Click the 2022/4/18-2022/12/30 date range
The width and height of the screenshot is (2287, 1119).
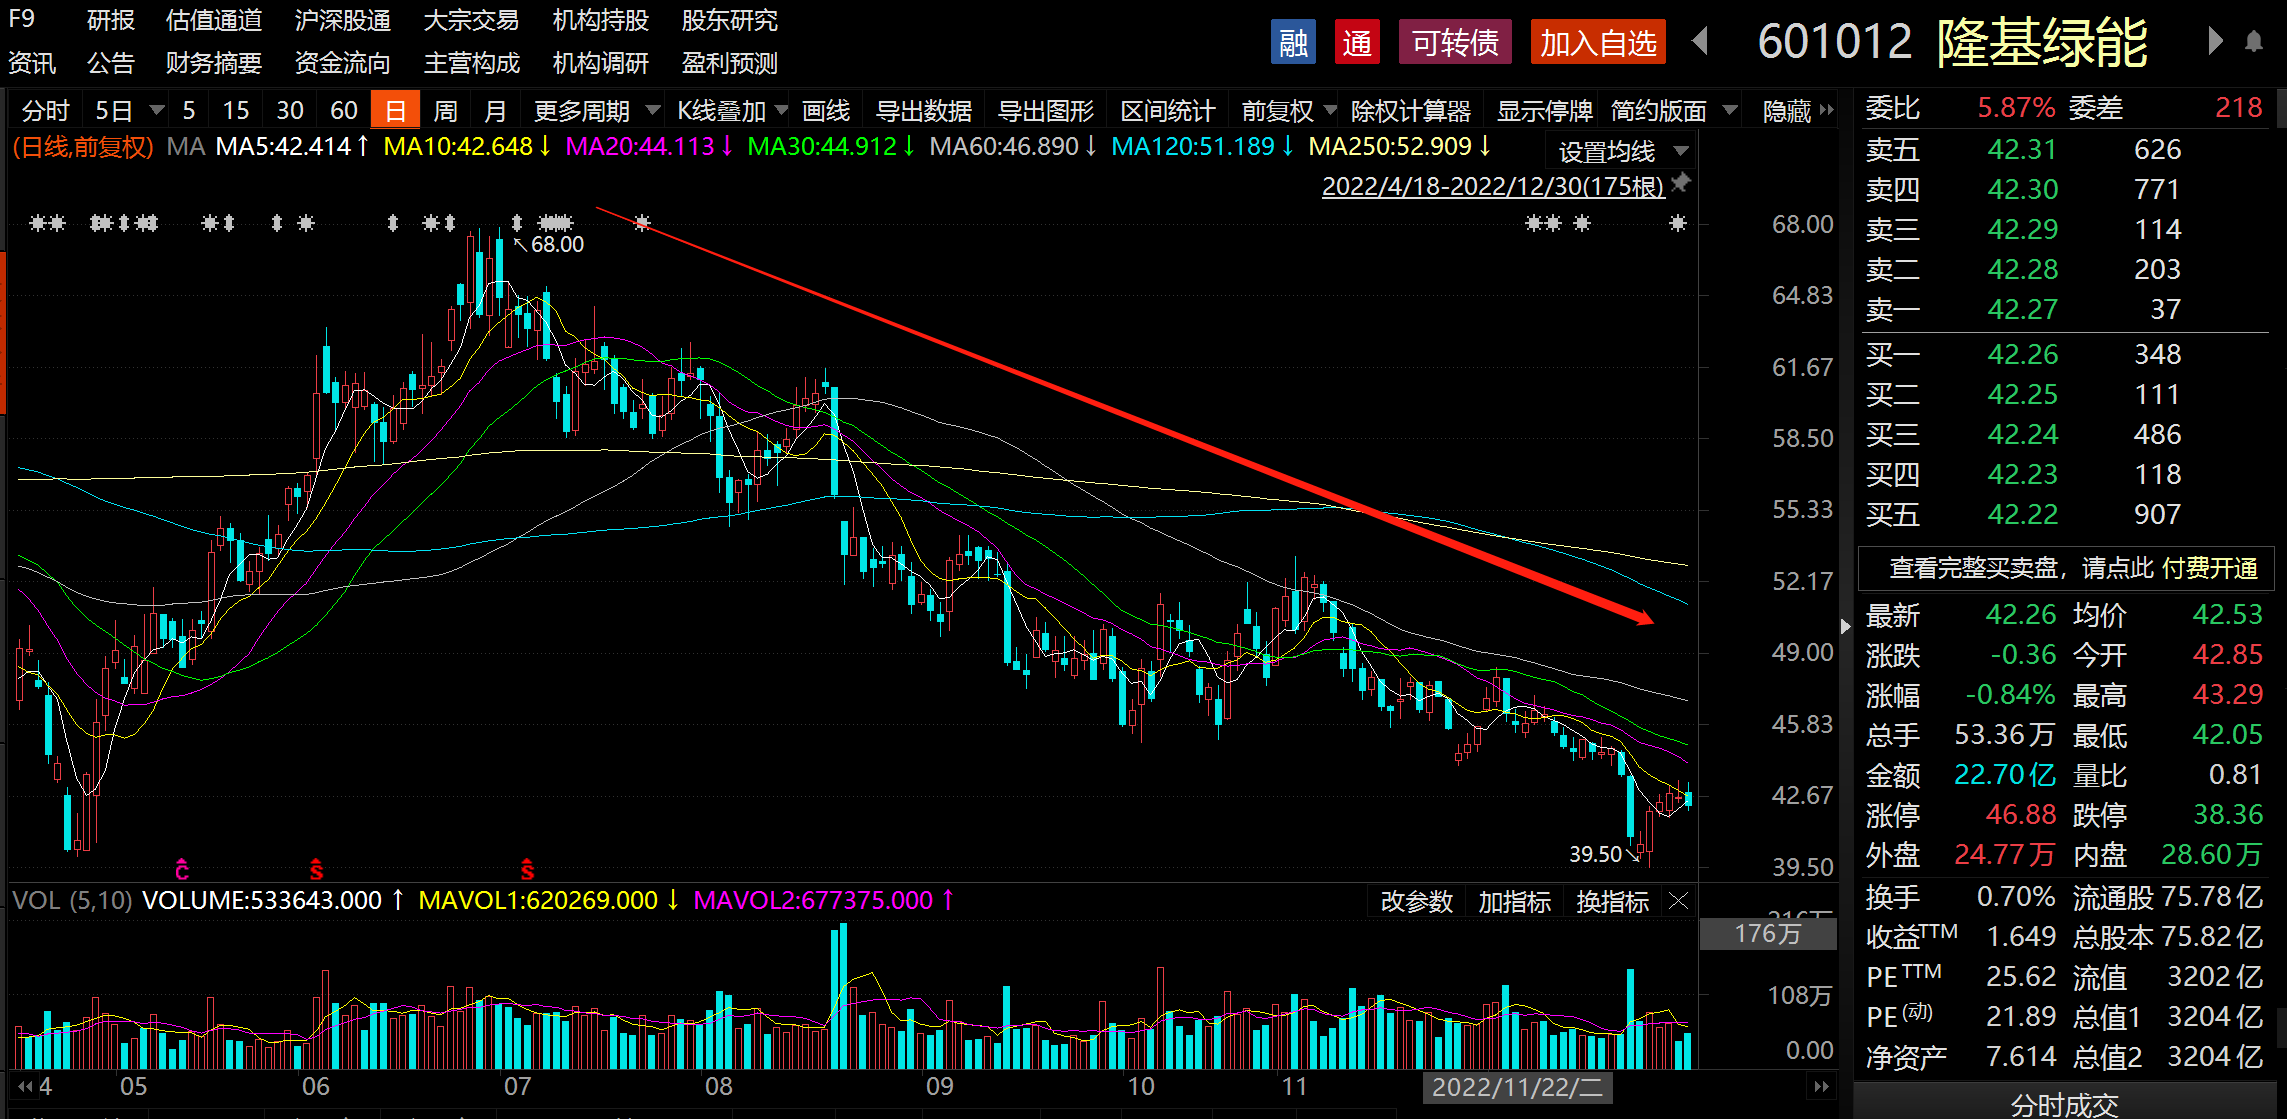[1492, 186]
